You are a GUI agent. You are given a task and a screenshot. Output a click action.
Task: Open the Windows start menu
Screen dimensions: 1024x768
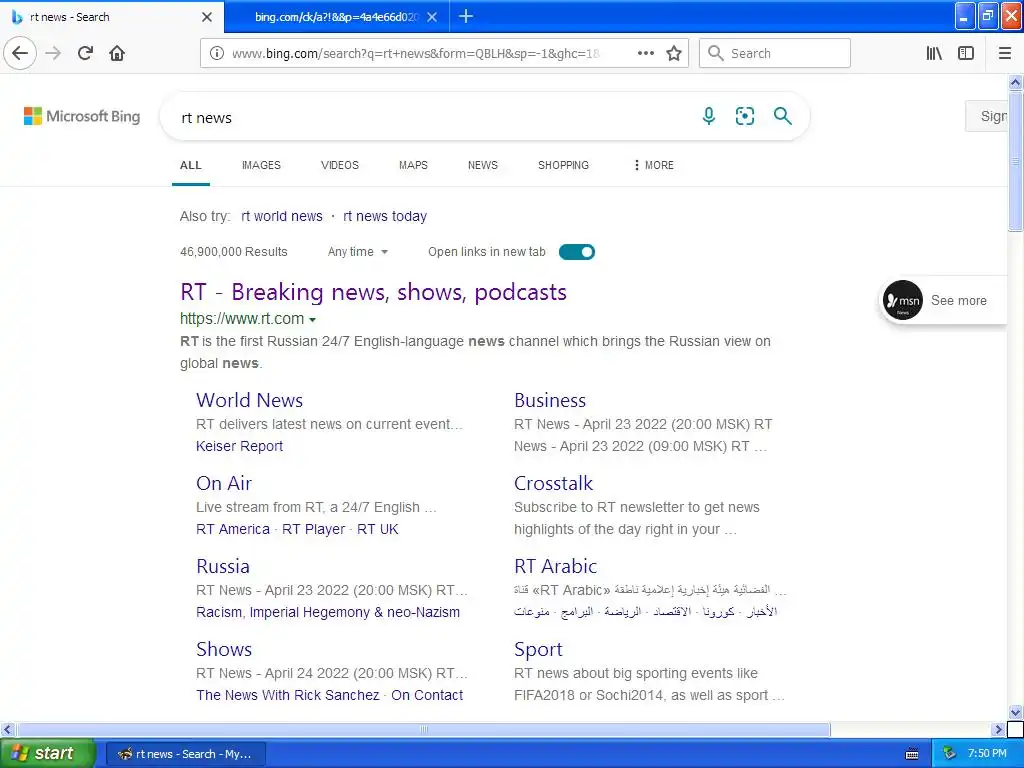point(48,754)
